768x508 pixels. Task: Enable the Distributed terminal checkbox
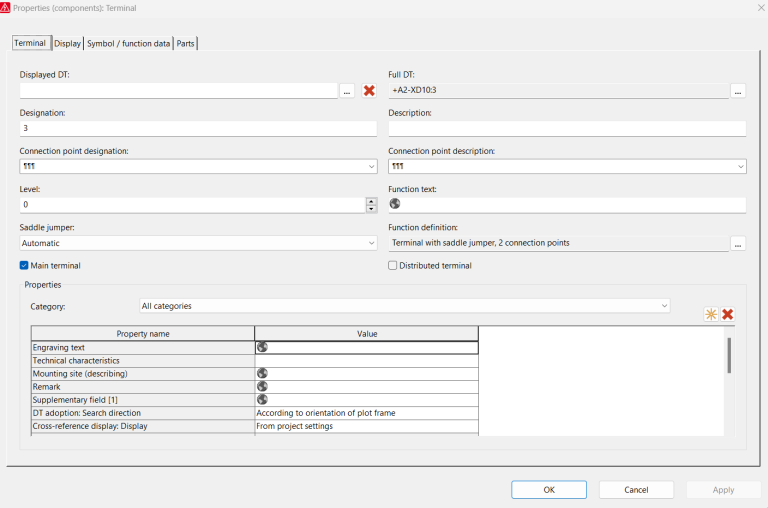point(392,266)
